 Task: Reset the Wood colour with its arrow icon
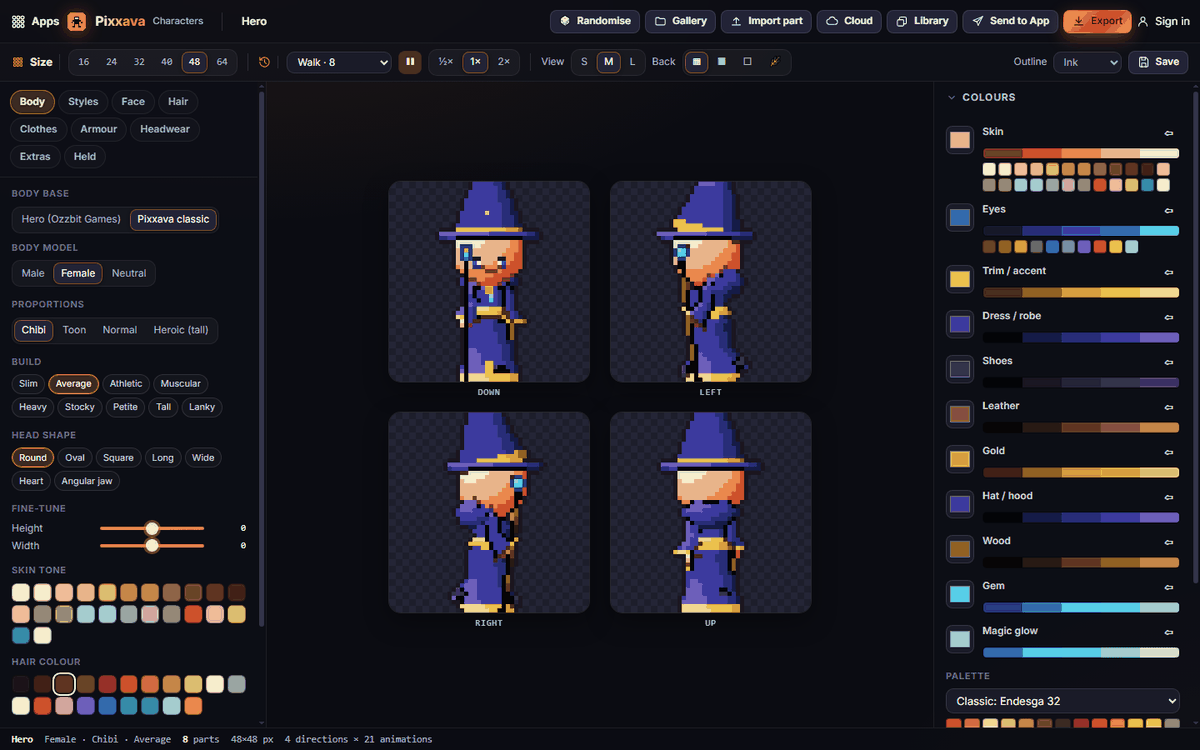click(x=1168, y=541)
